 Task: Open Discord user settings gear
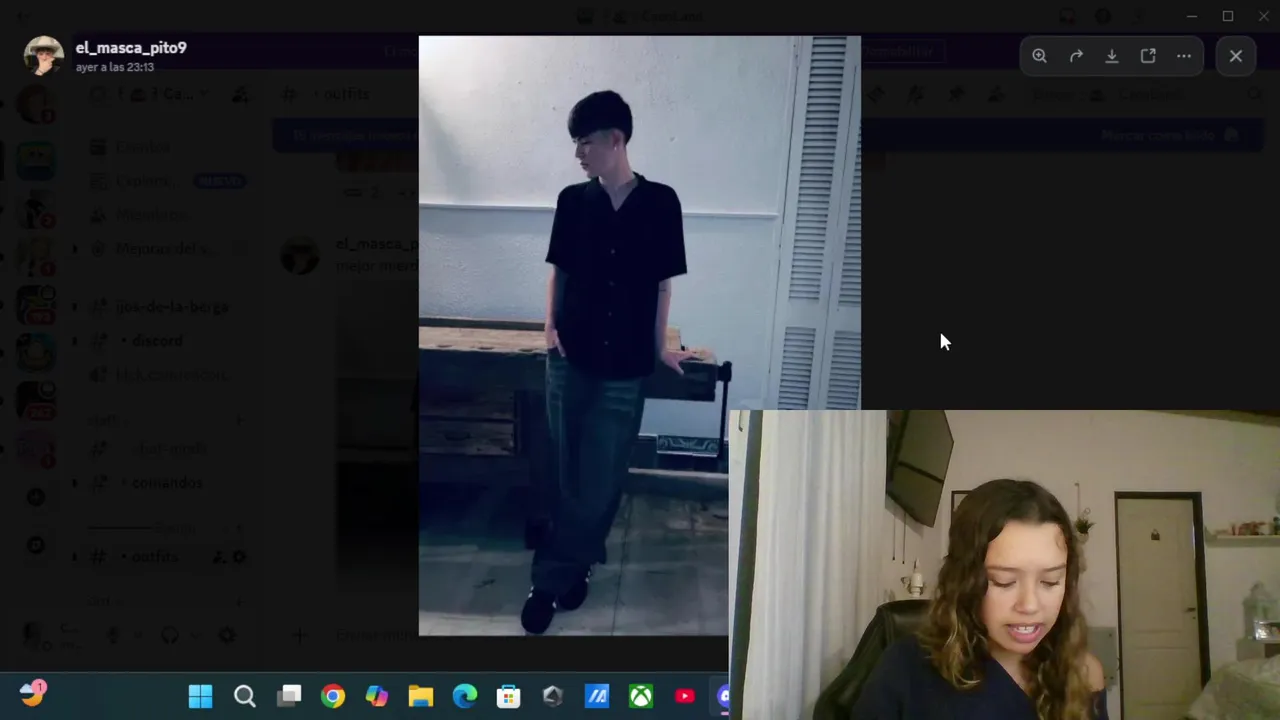[228, 635]
